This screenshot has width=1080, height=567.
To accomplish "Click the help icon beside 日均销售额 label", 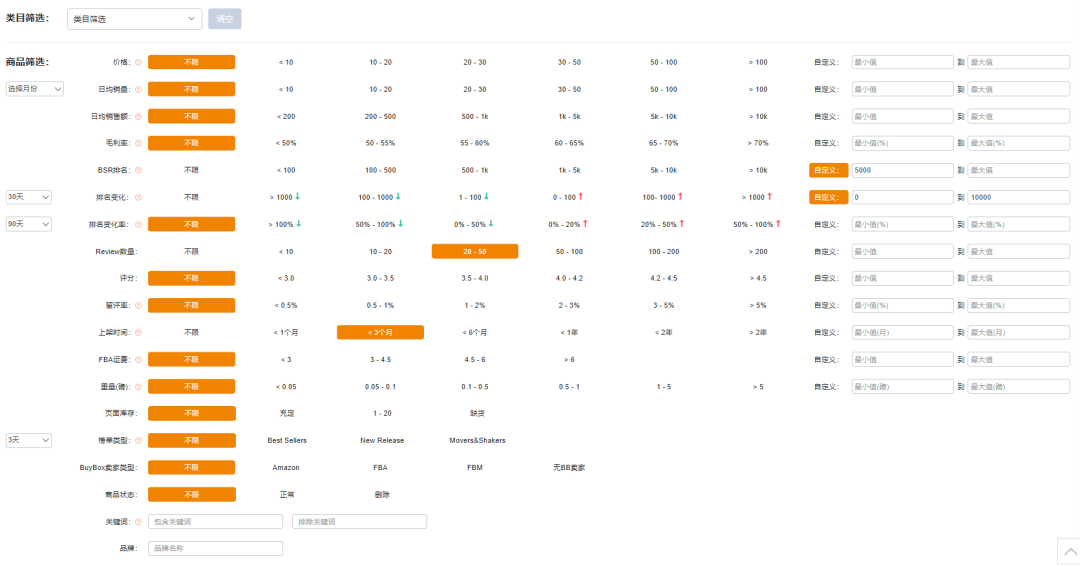I will 138,116.
